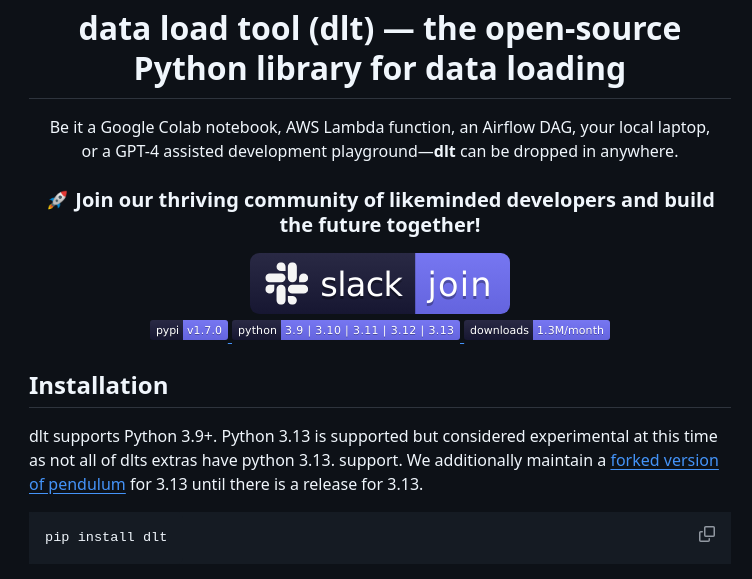The height and width of the screenshot is (579, 752).
Task: Open the forked version of pendulum link
Action: tap(664, 461)
